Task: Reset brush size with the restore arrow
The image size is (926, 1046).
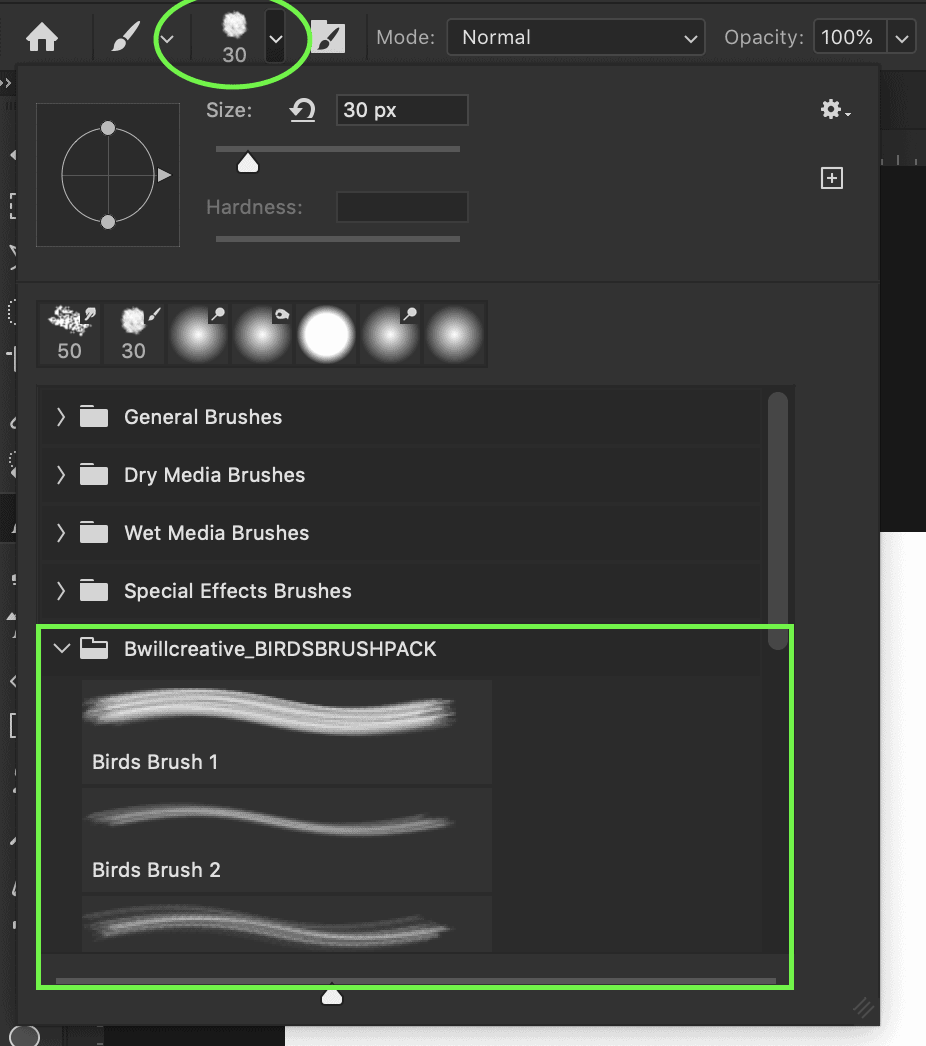Action: click(303, 110)
